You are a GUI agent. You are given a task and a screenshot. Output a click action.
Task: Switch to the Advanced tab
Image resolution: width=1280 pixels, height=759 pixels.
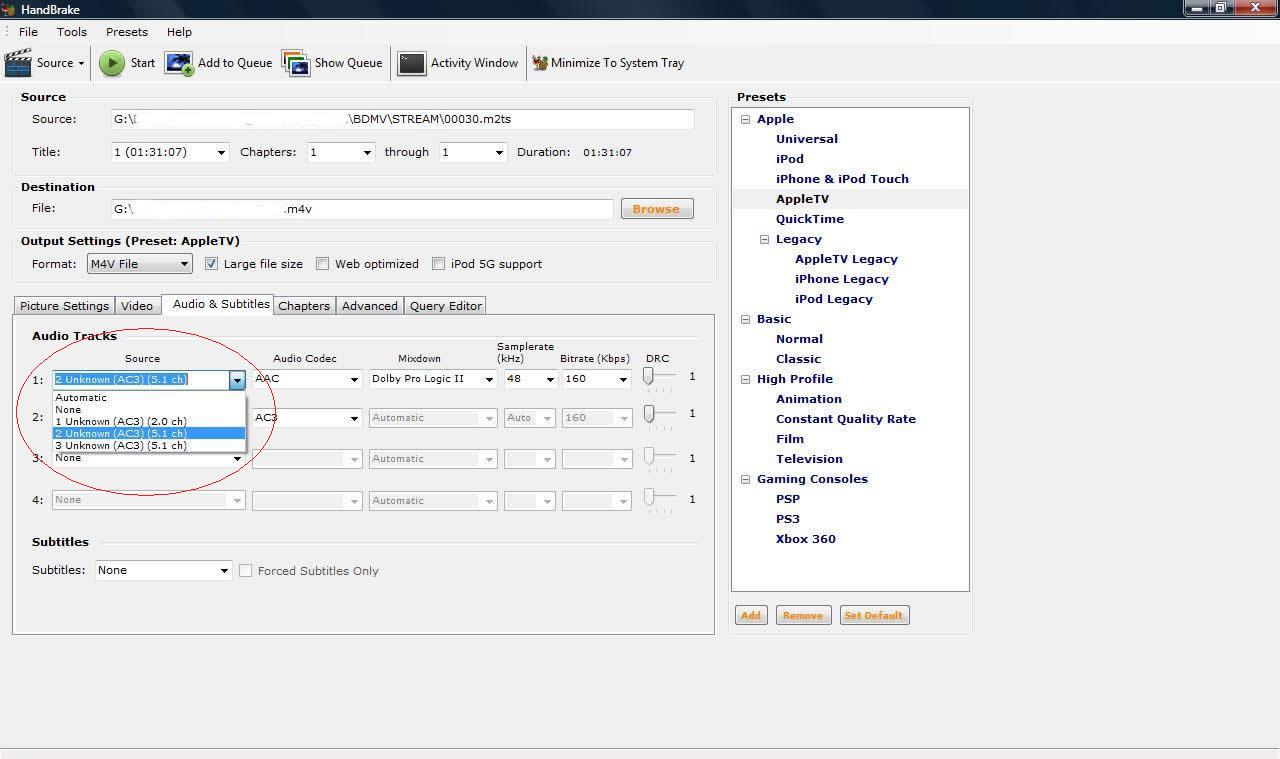point(370,306)
